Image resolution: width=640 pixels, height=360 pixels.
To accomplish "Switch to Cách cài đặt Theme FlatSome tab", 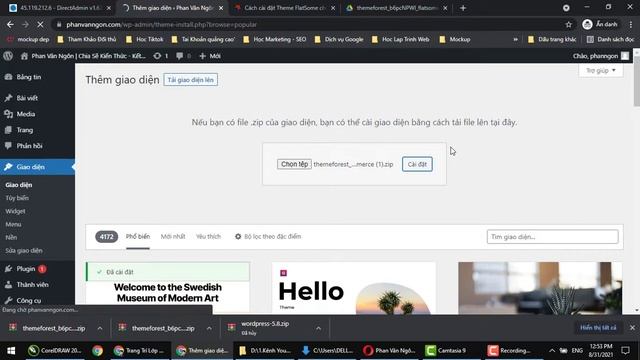I will tap(284, 8).
